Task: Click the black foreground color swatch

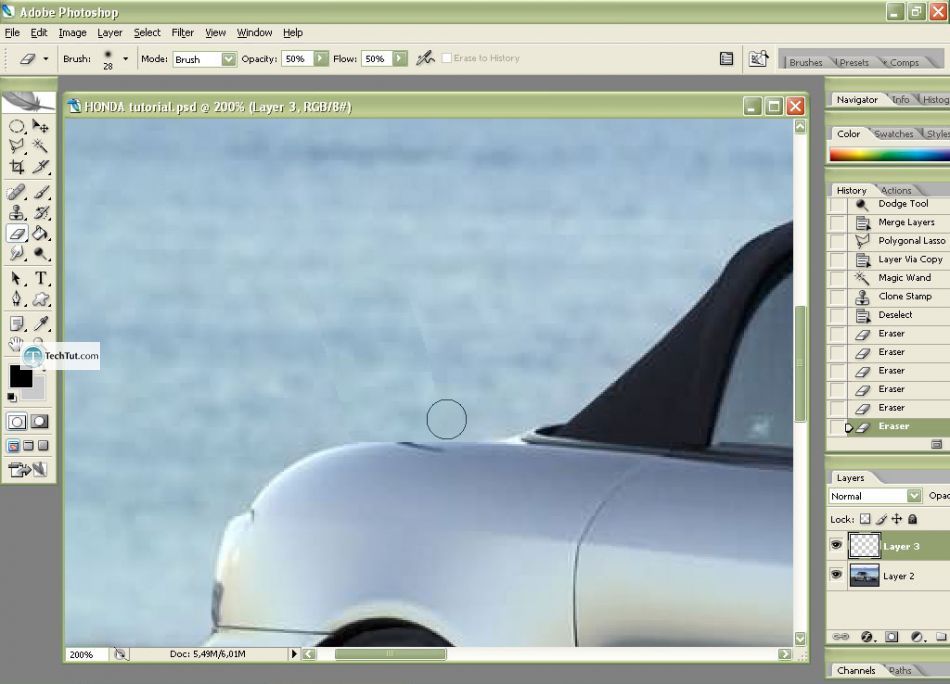Action: pos(20,376)
